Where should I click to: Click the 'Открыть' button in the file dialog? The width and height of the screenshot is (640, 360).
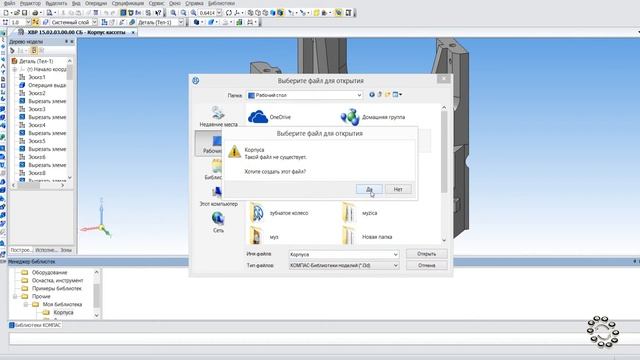(x=427, y=254)
